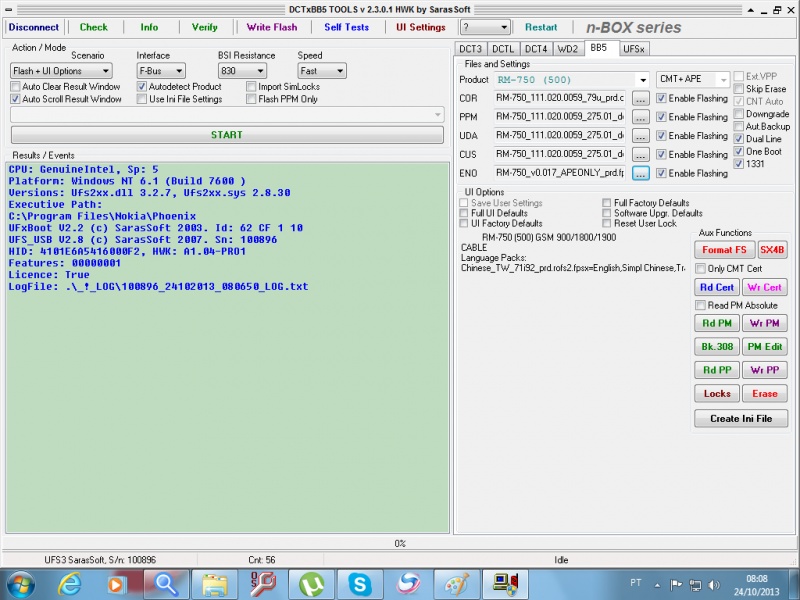
Task: Open the blue swirl app taskbar icon
Action: tap(408, 584)
